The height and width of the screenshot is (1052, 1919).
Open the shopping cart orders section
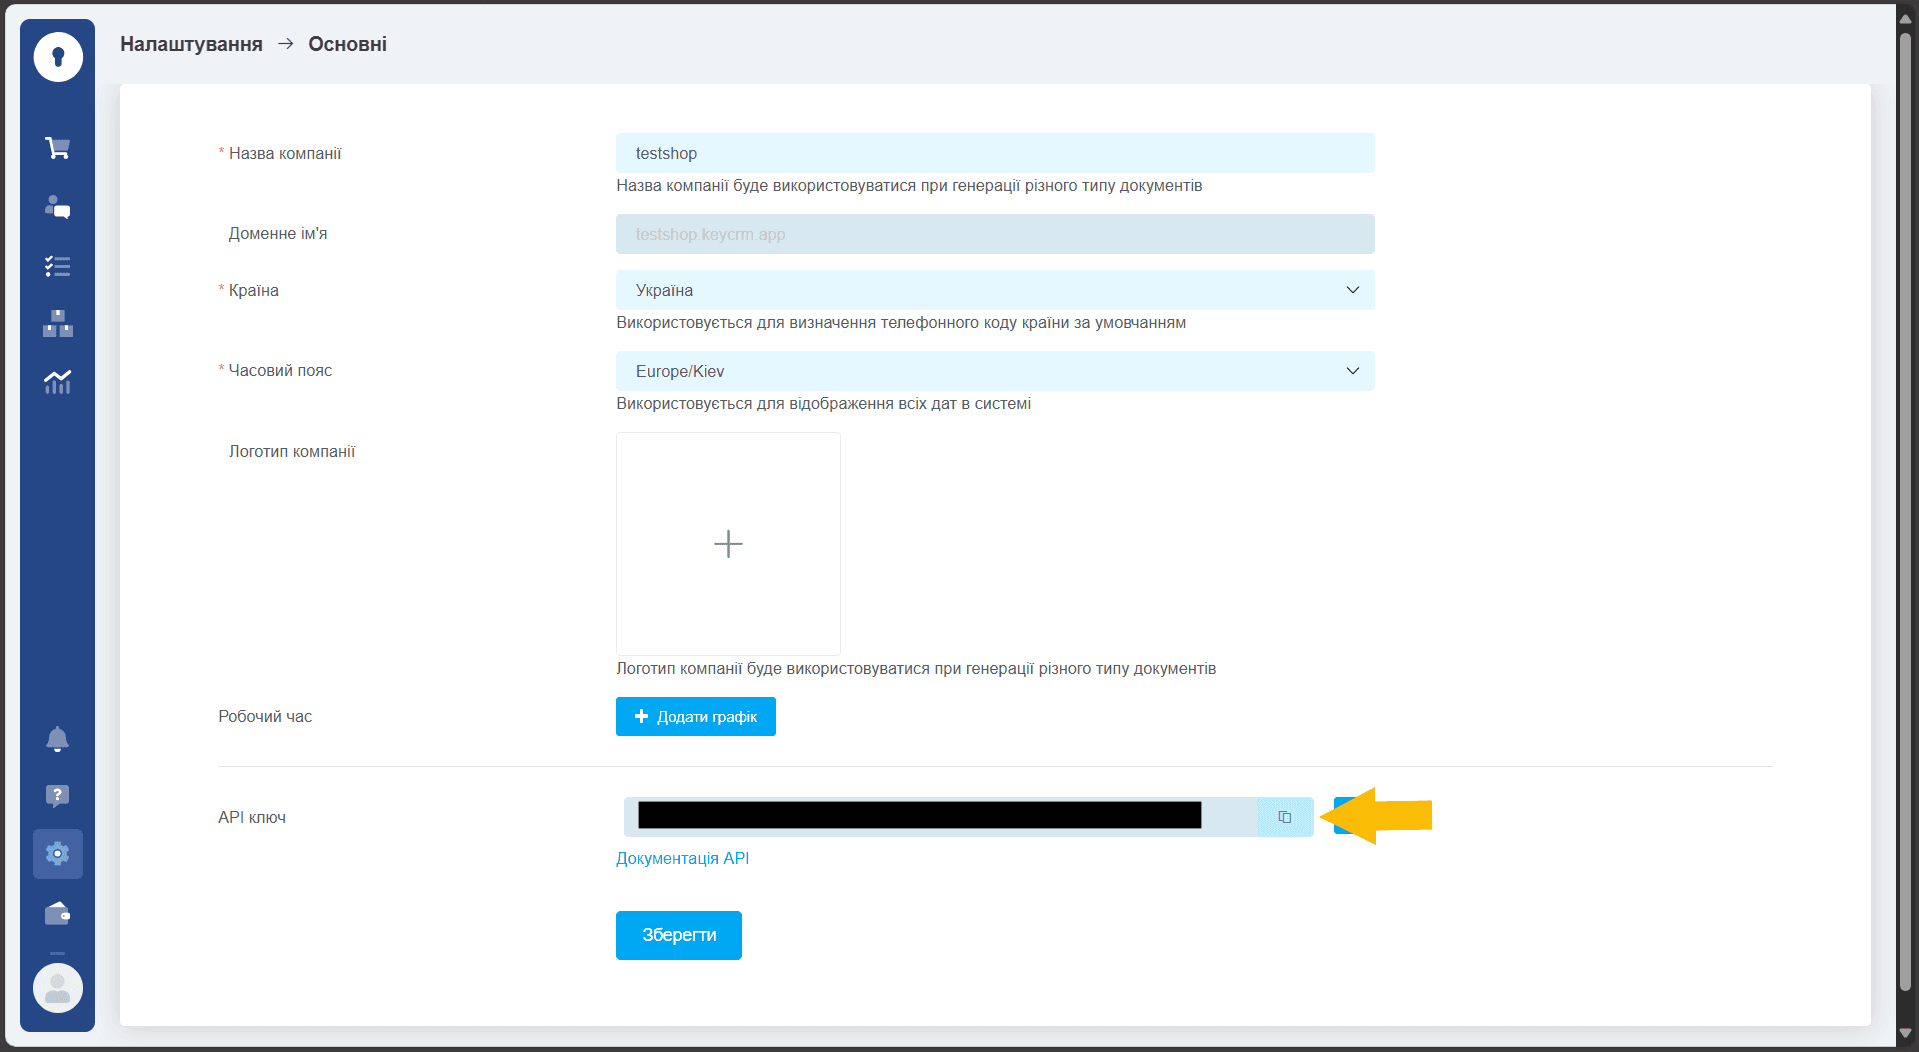[x=57, y=148]
